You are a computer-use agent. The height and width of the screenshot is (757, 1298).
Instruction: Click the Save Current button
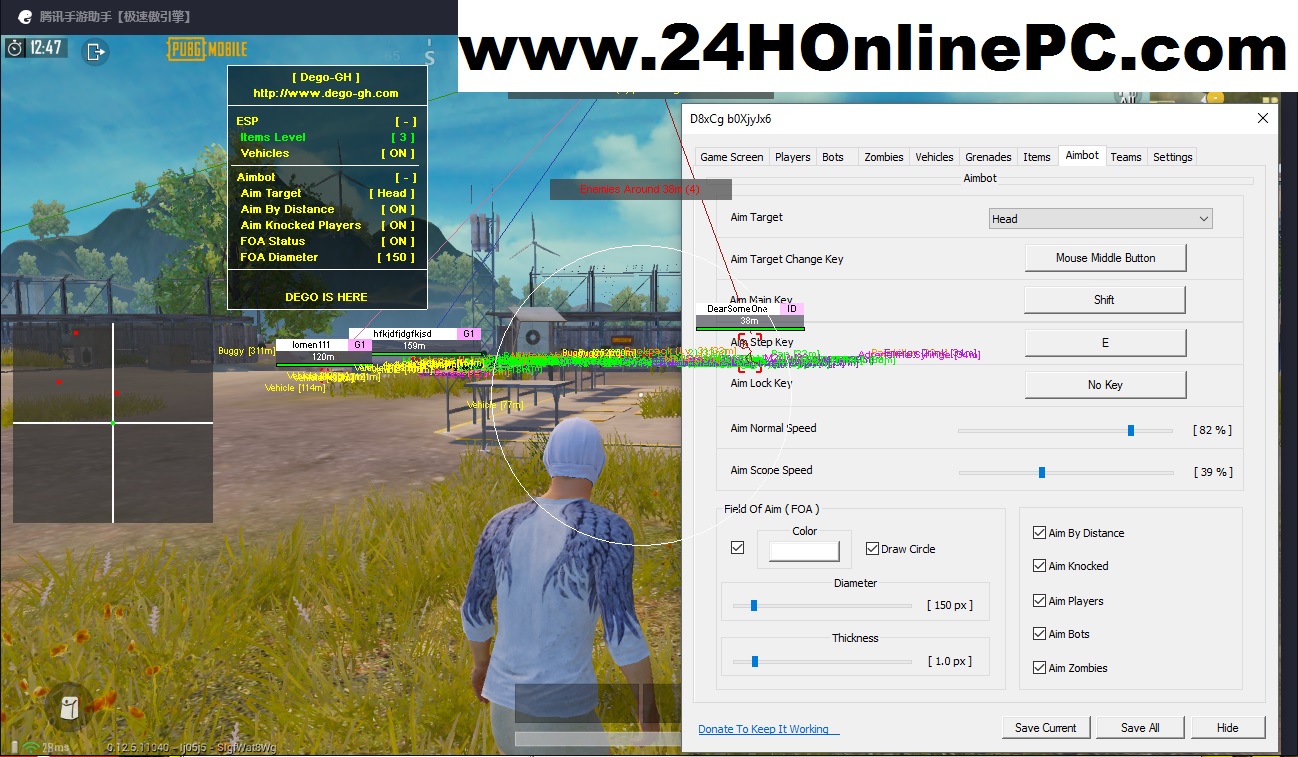click(1046, 728)
